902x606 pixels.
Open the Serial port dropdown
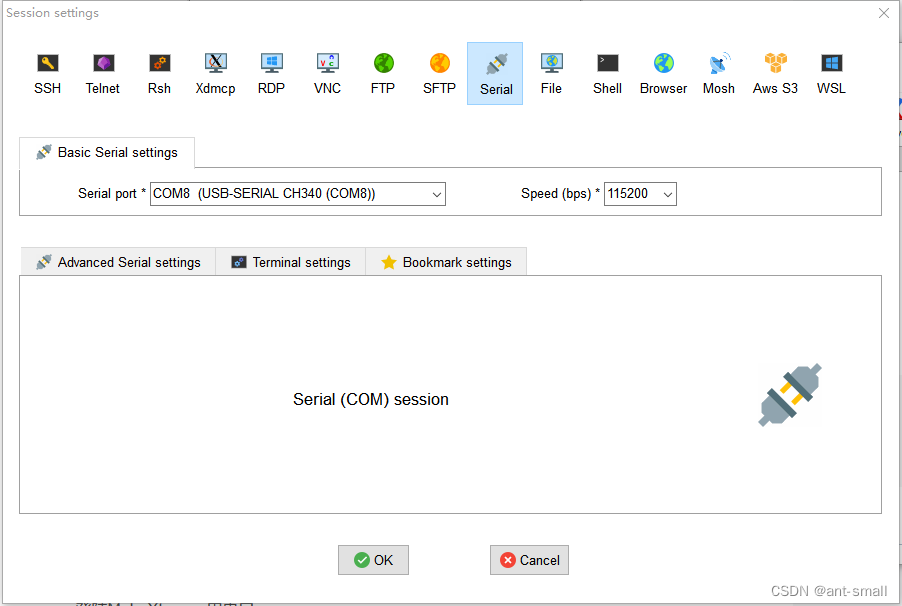click(x=435, y=194)
